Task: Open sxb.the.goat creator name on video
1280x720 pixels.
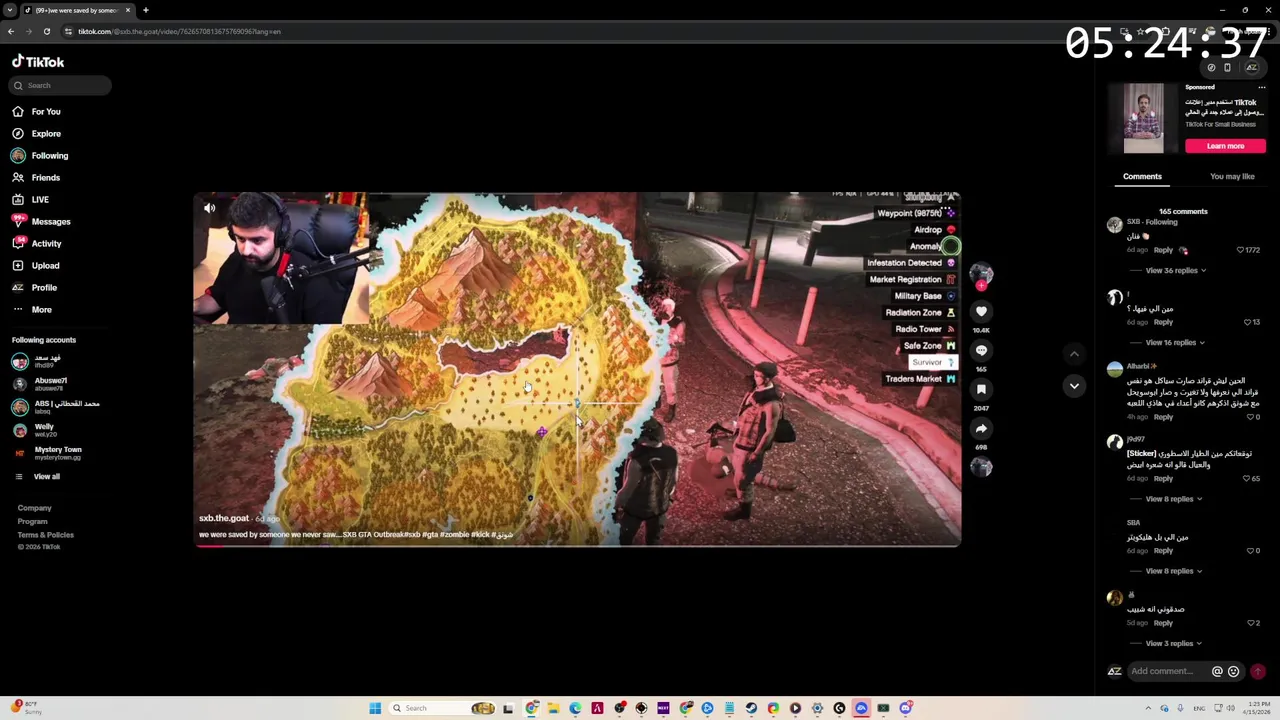Action: click(x=224, y=518)
